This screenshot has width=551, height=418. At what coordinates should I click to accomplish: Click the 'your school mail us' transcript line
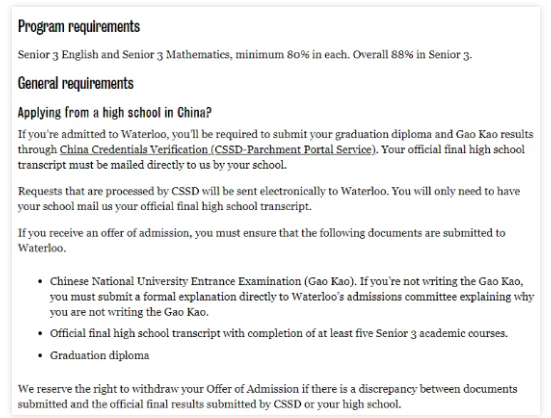[x=164, y=206]
